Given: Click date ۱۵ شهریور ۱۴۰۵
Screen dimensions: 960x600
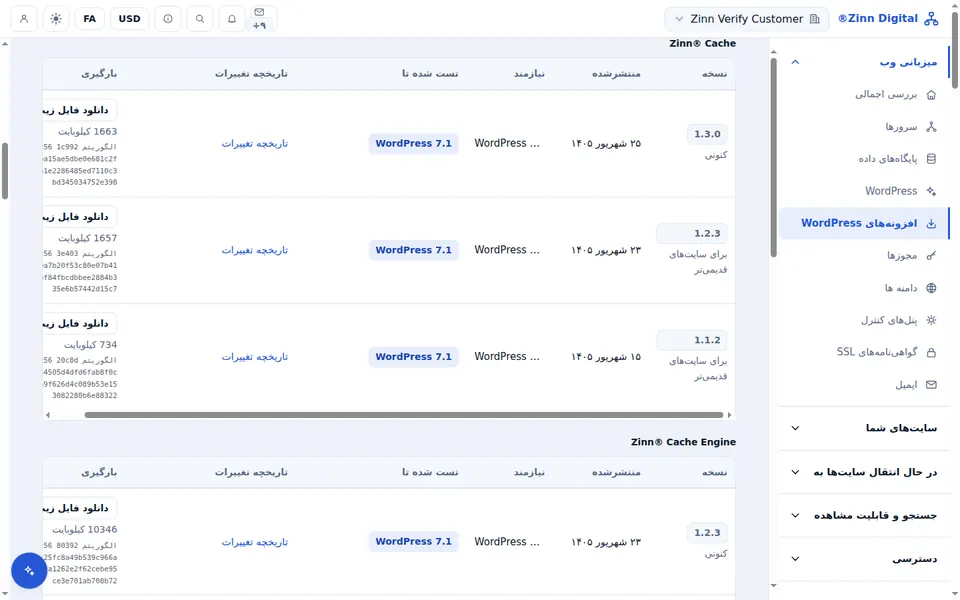Looking at the screenshot, I should coord(606,357).
